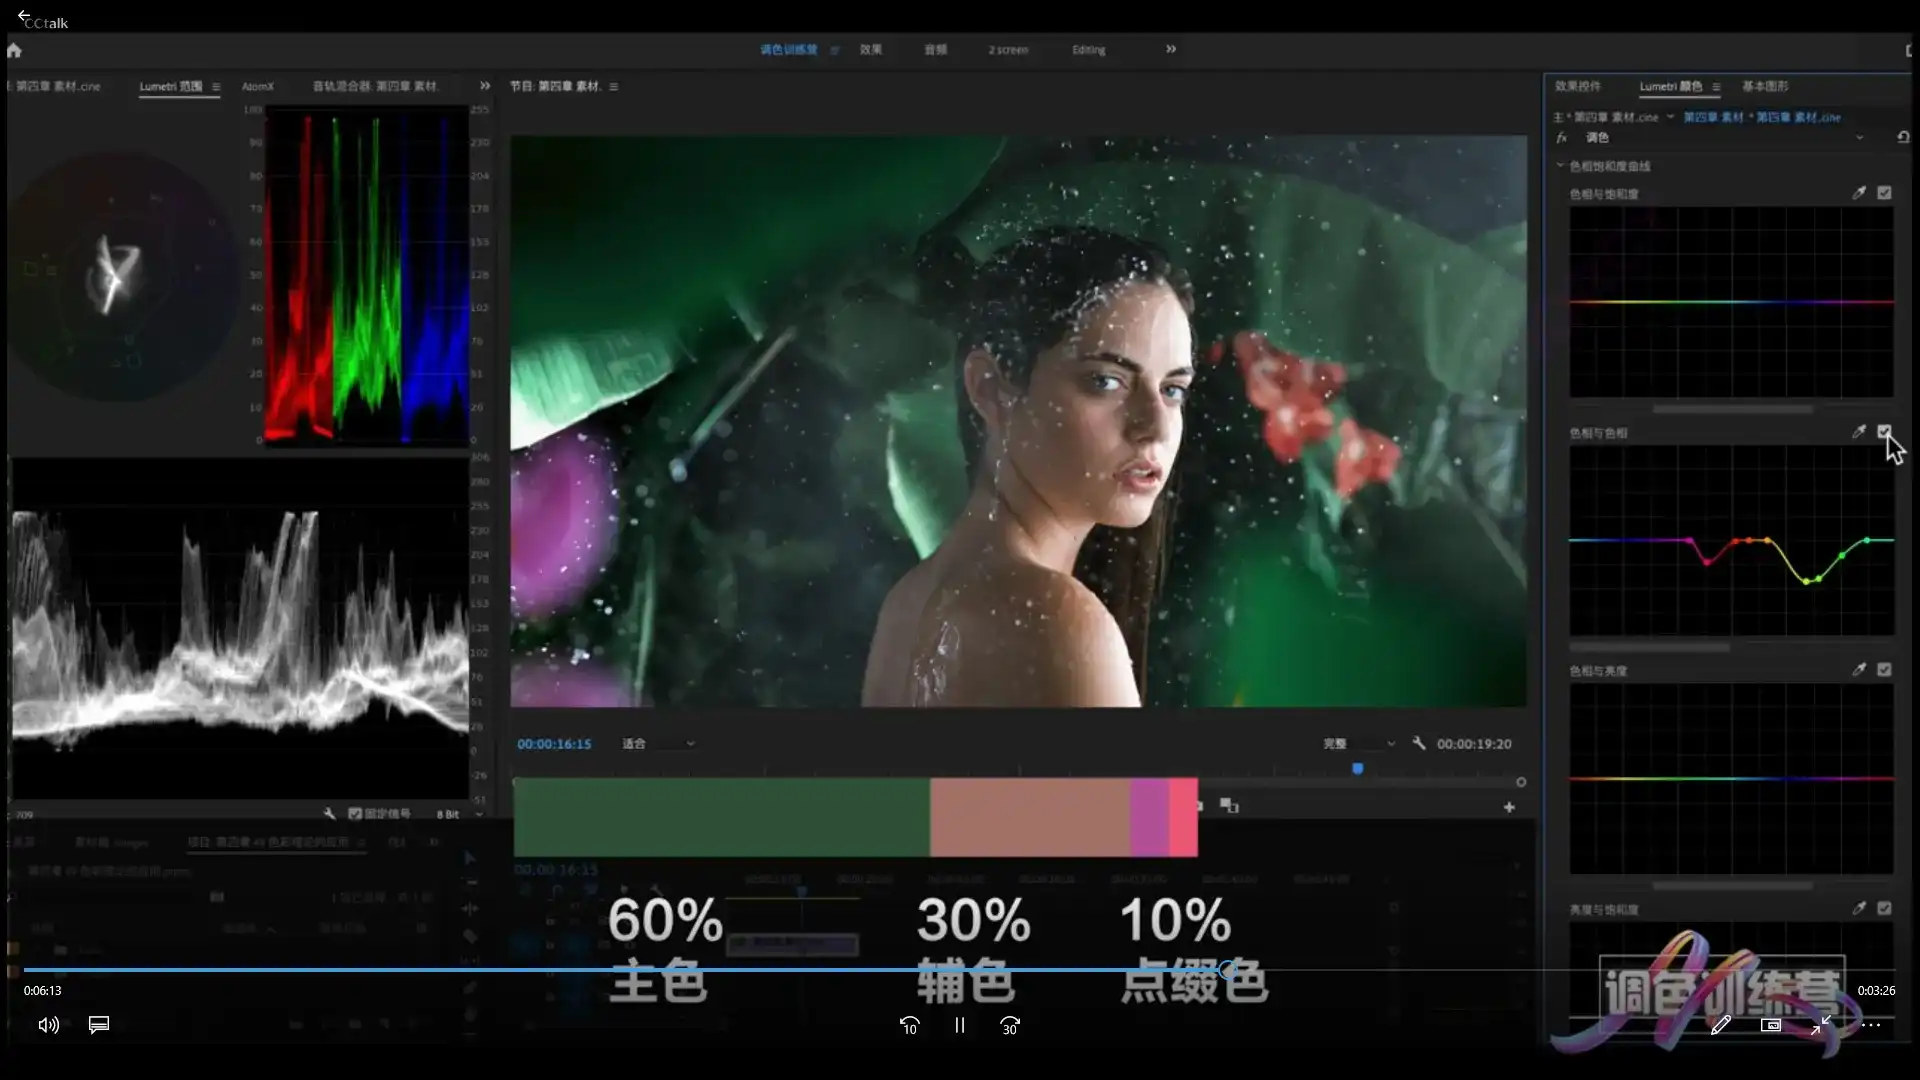Mute the player volume speaker icon

(x=48, y=1025)
